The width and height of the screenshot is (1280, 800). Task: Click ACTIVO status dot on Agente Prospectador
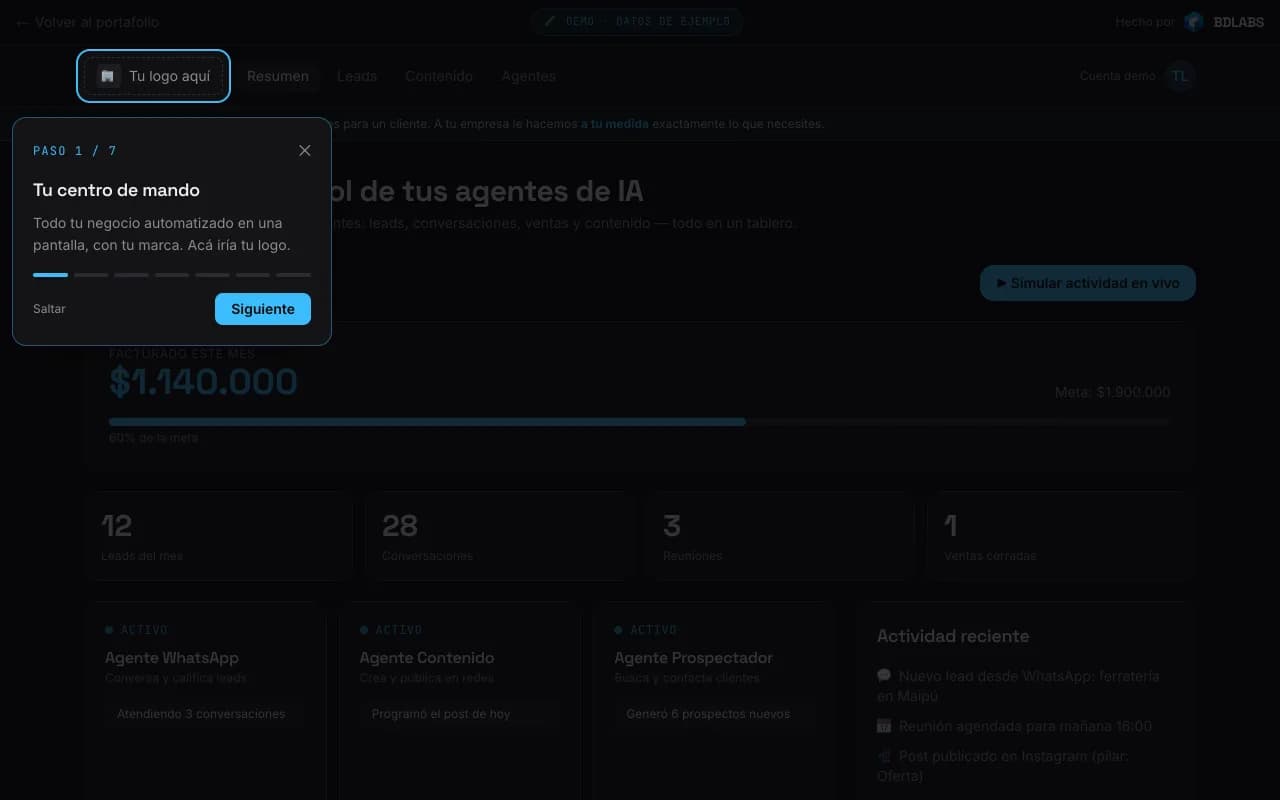click(618, 630)
